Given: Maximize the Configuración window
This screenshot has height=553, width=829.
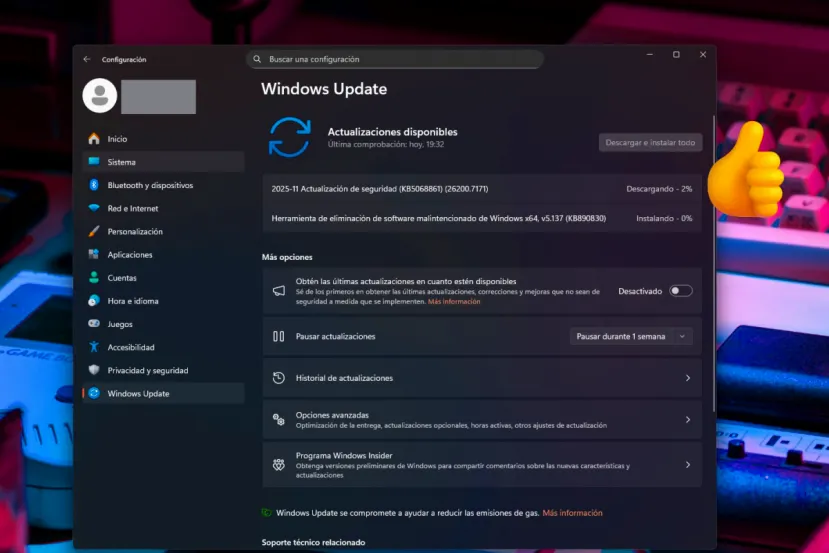Looking at the screenshot, I should pos(676,54).
